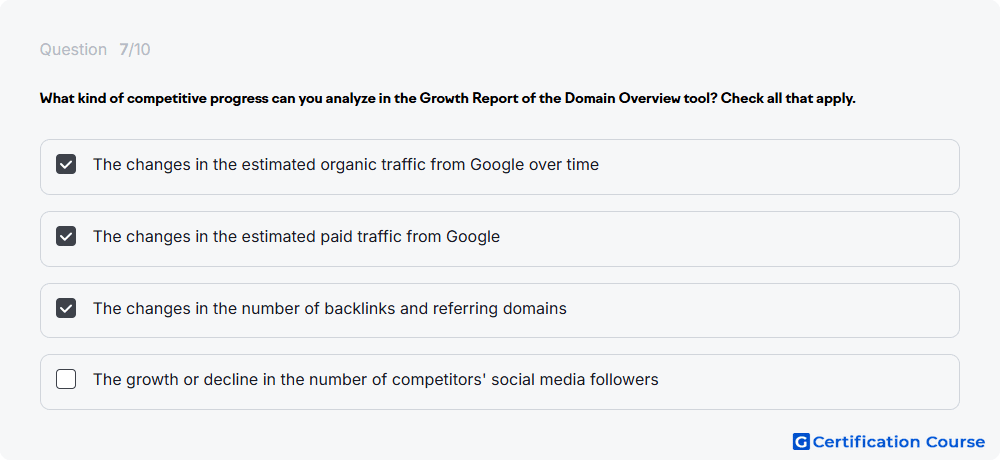
Task: Select the 'competitors' social media followers' answer text
Action: (x=376, y=380)
